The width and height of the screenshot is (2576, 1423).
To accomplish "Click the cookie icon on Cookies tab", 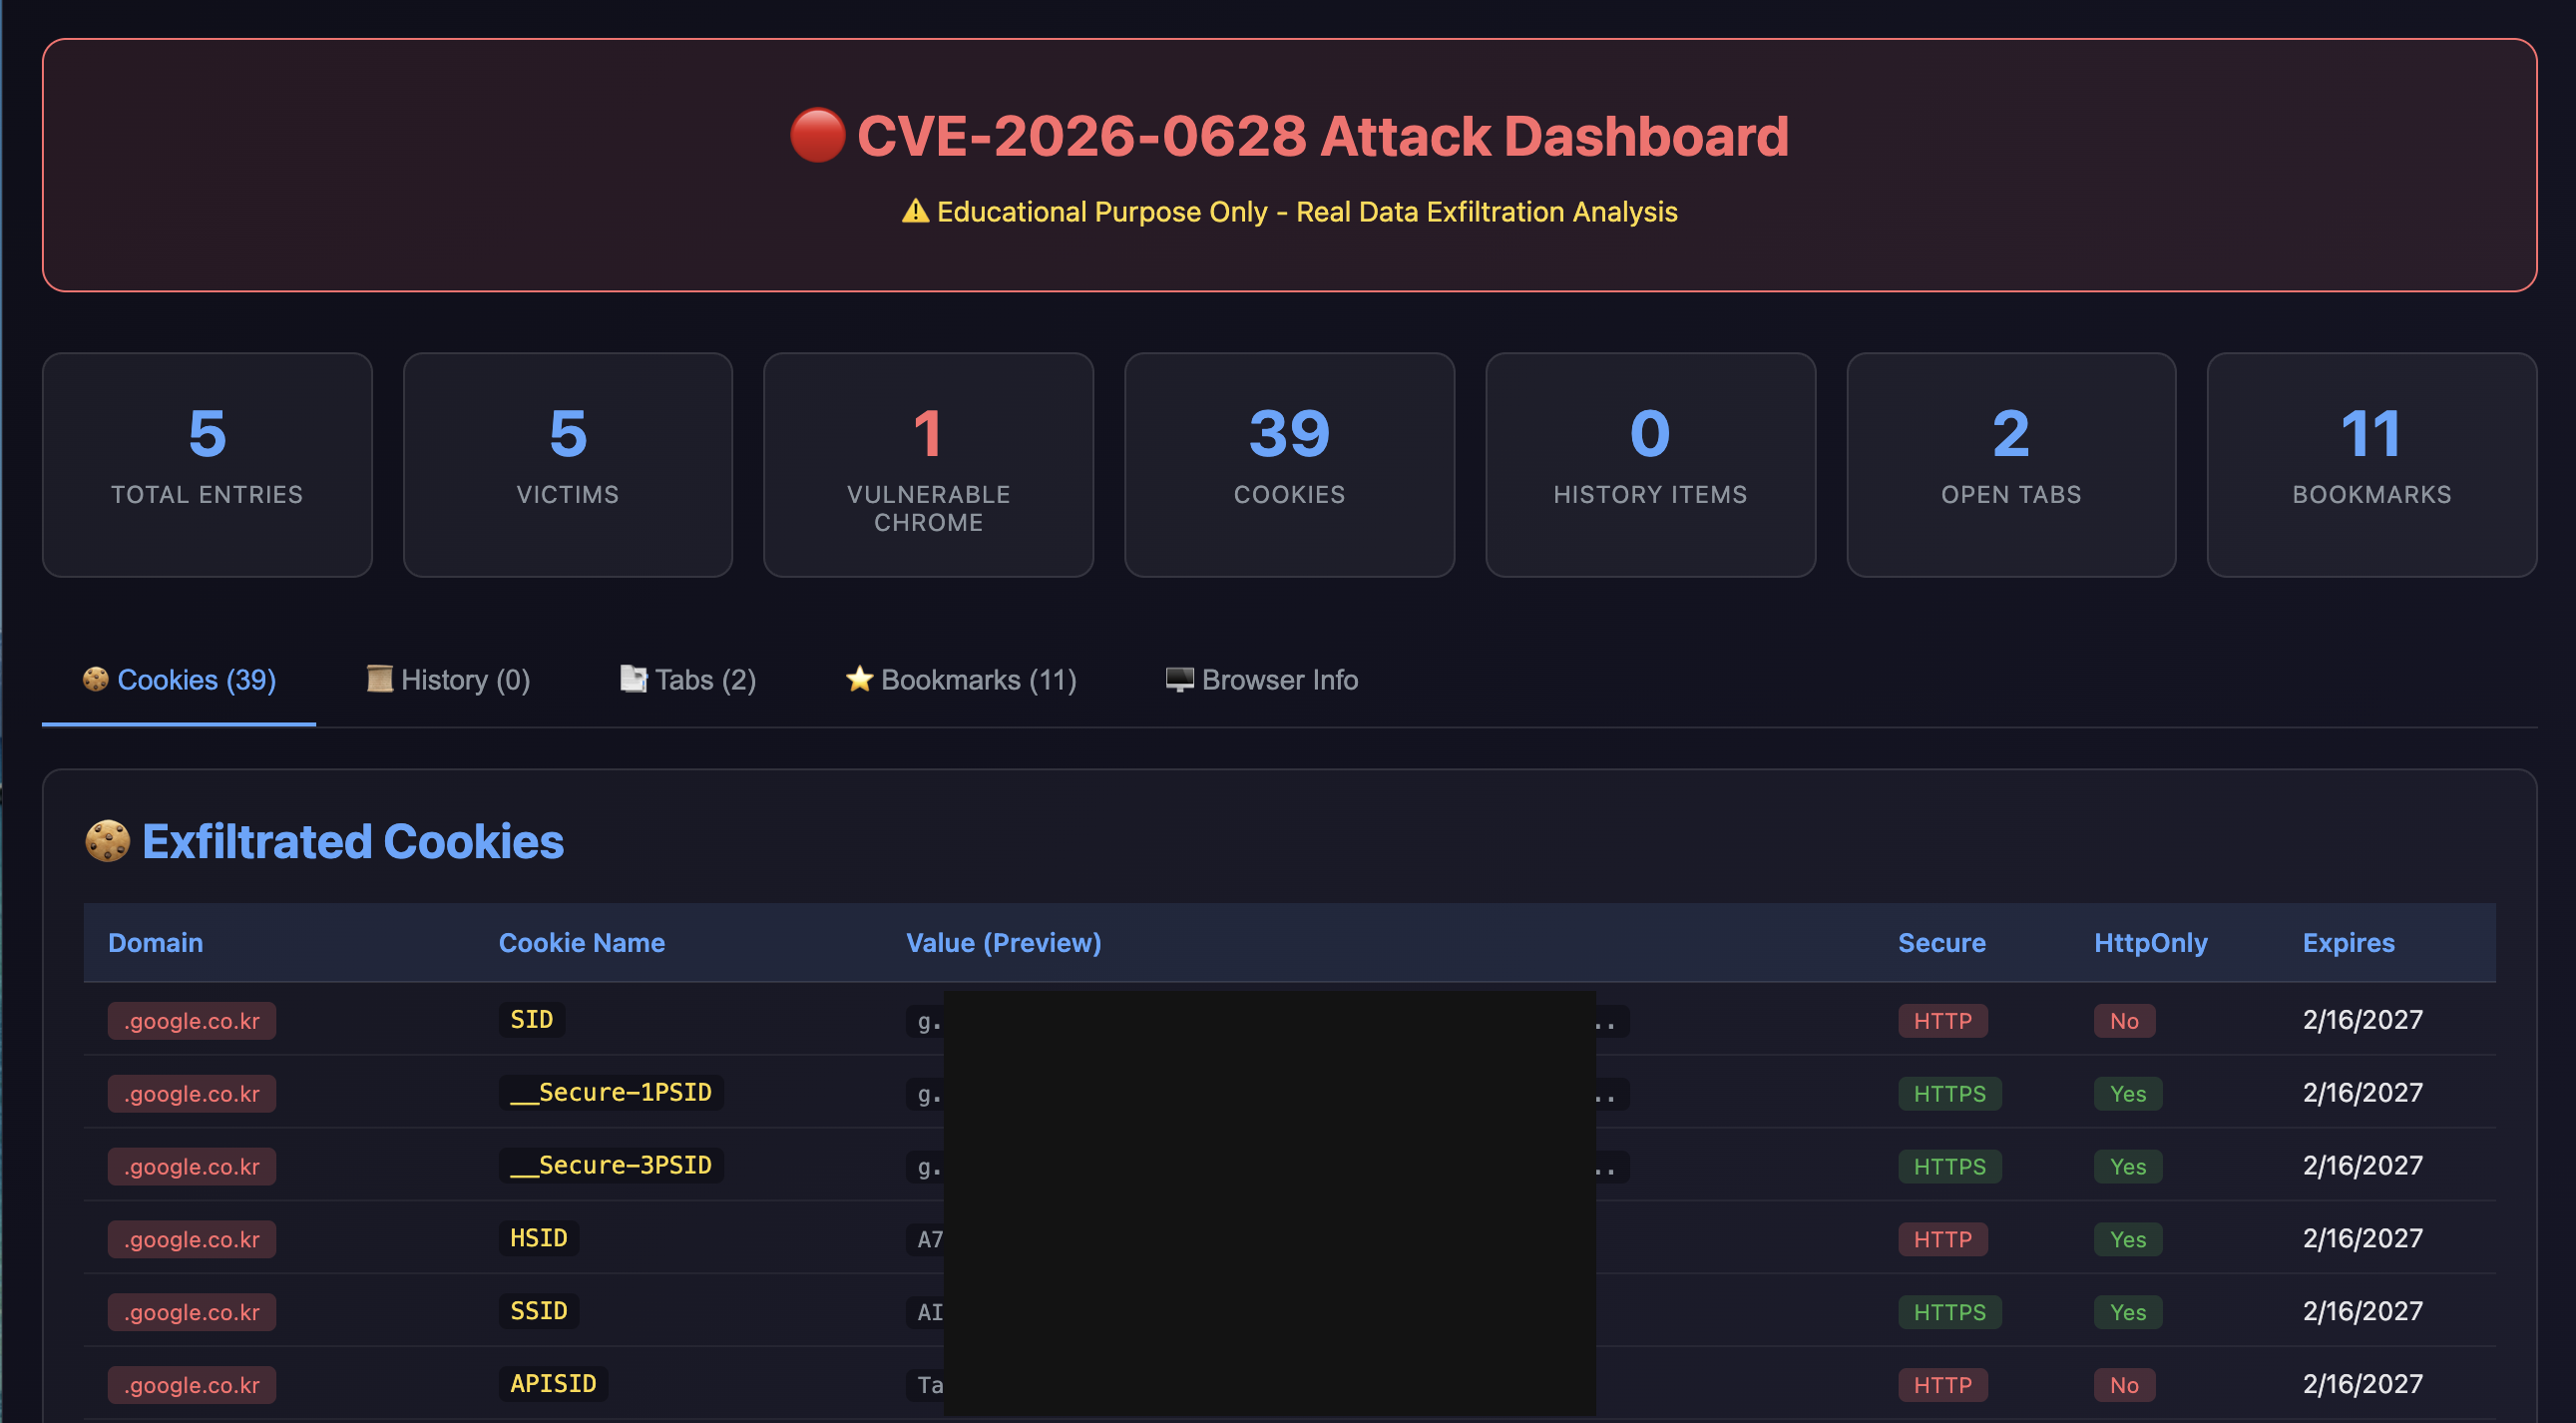I will (95, 680).
